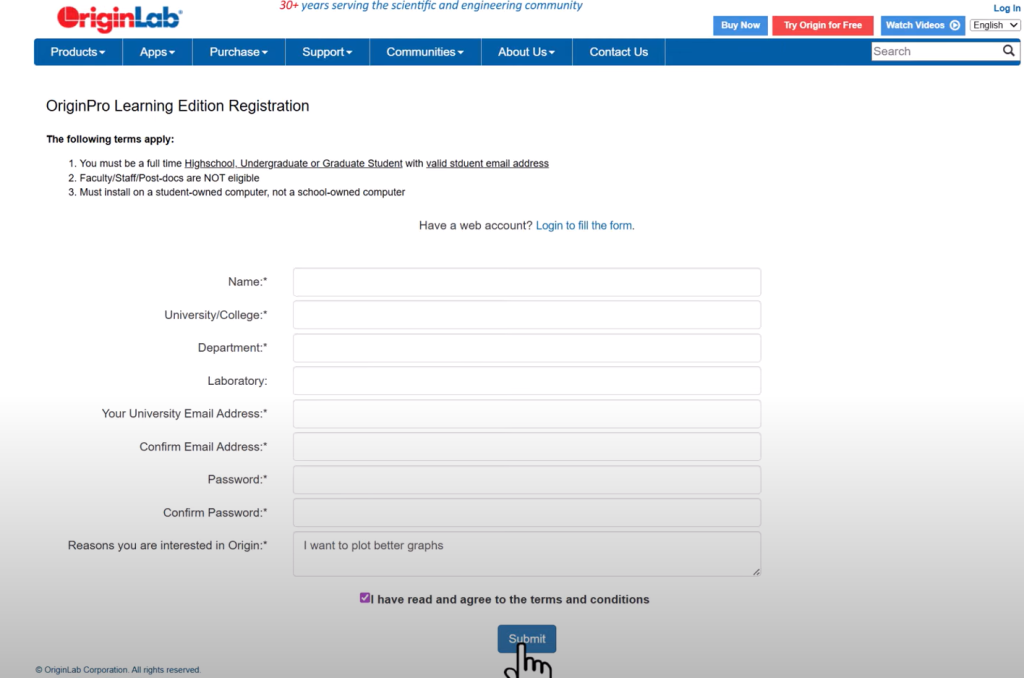Screen dimensions: 1024x678
Task: Click 'Login to fill the form' link
Action: [x=585, y=225]
